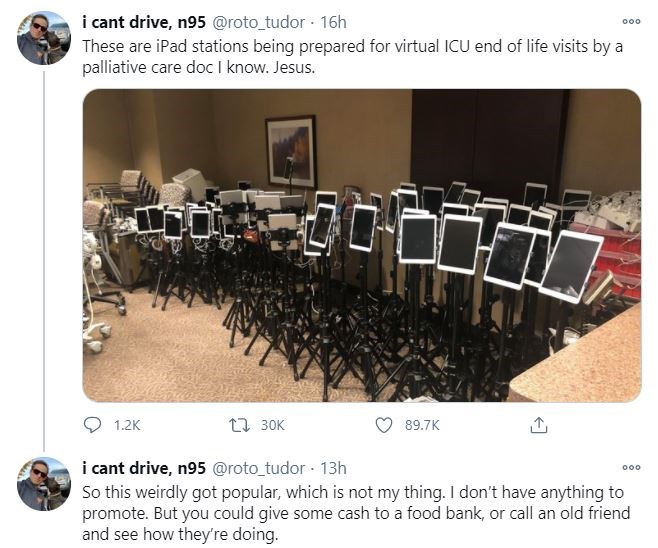The width and height of the screenshot is (658, 548).
Task: Click the share arrow icon
Action: [538, 425]
